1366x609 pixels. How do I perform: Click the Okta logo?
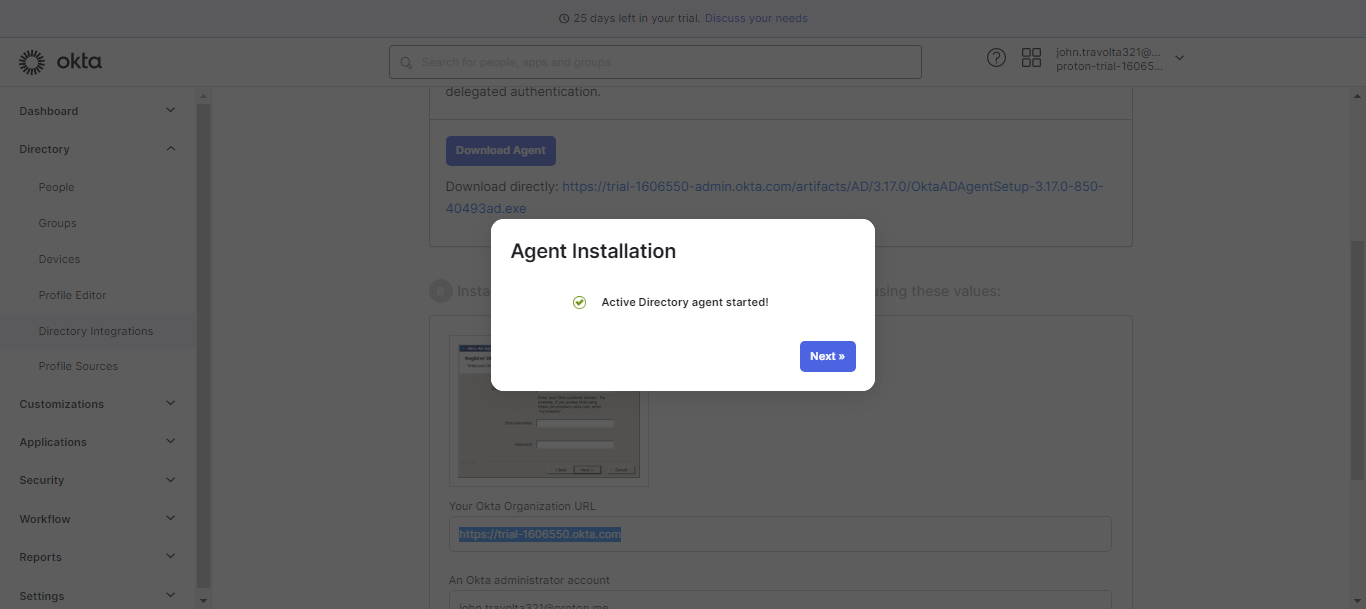[60, 62]
